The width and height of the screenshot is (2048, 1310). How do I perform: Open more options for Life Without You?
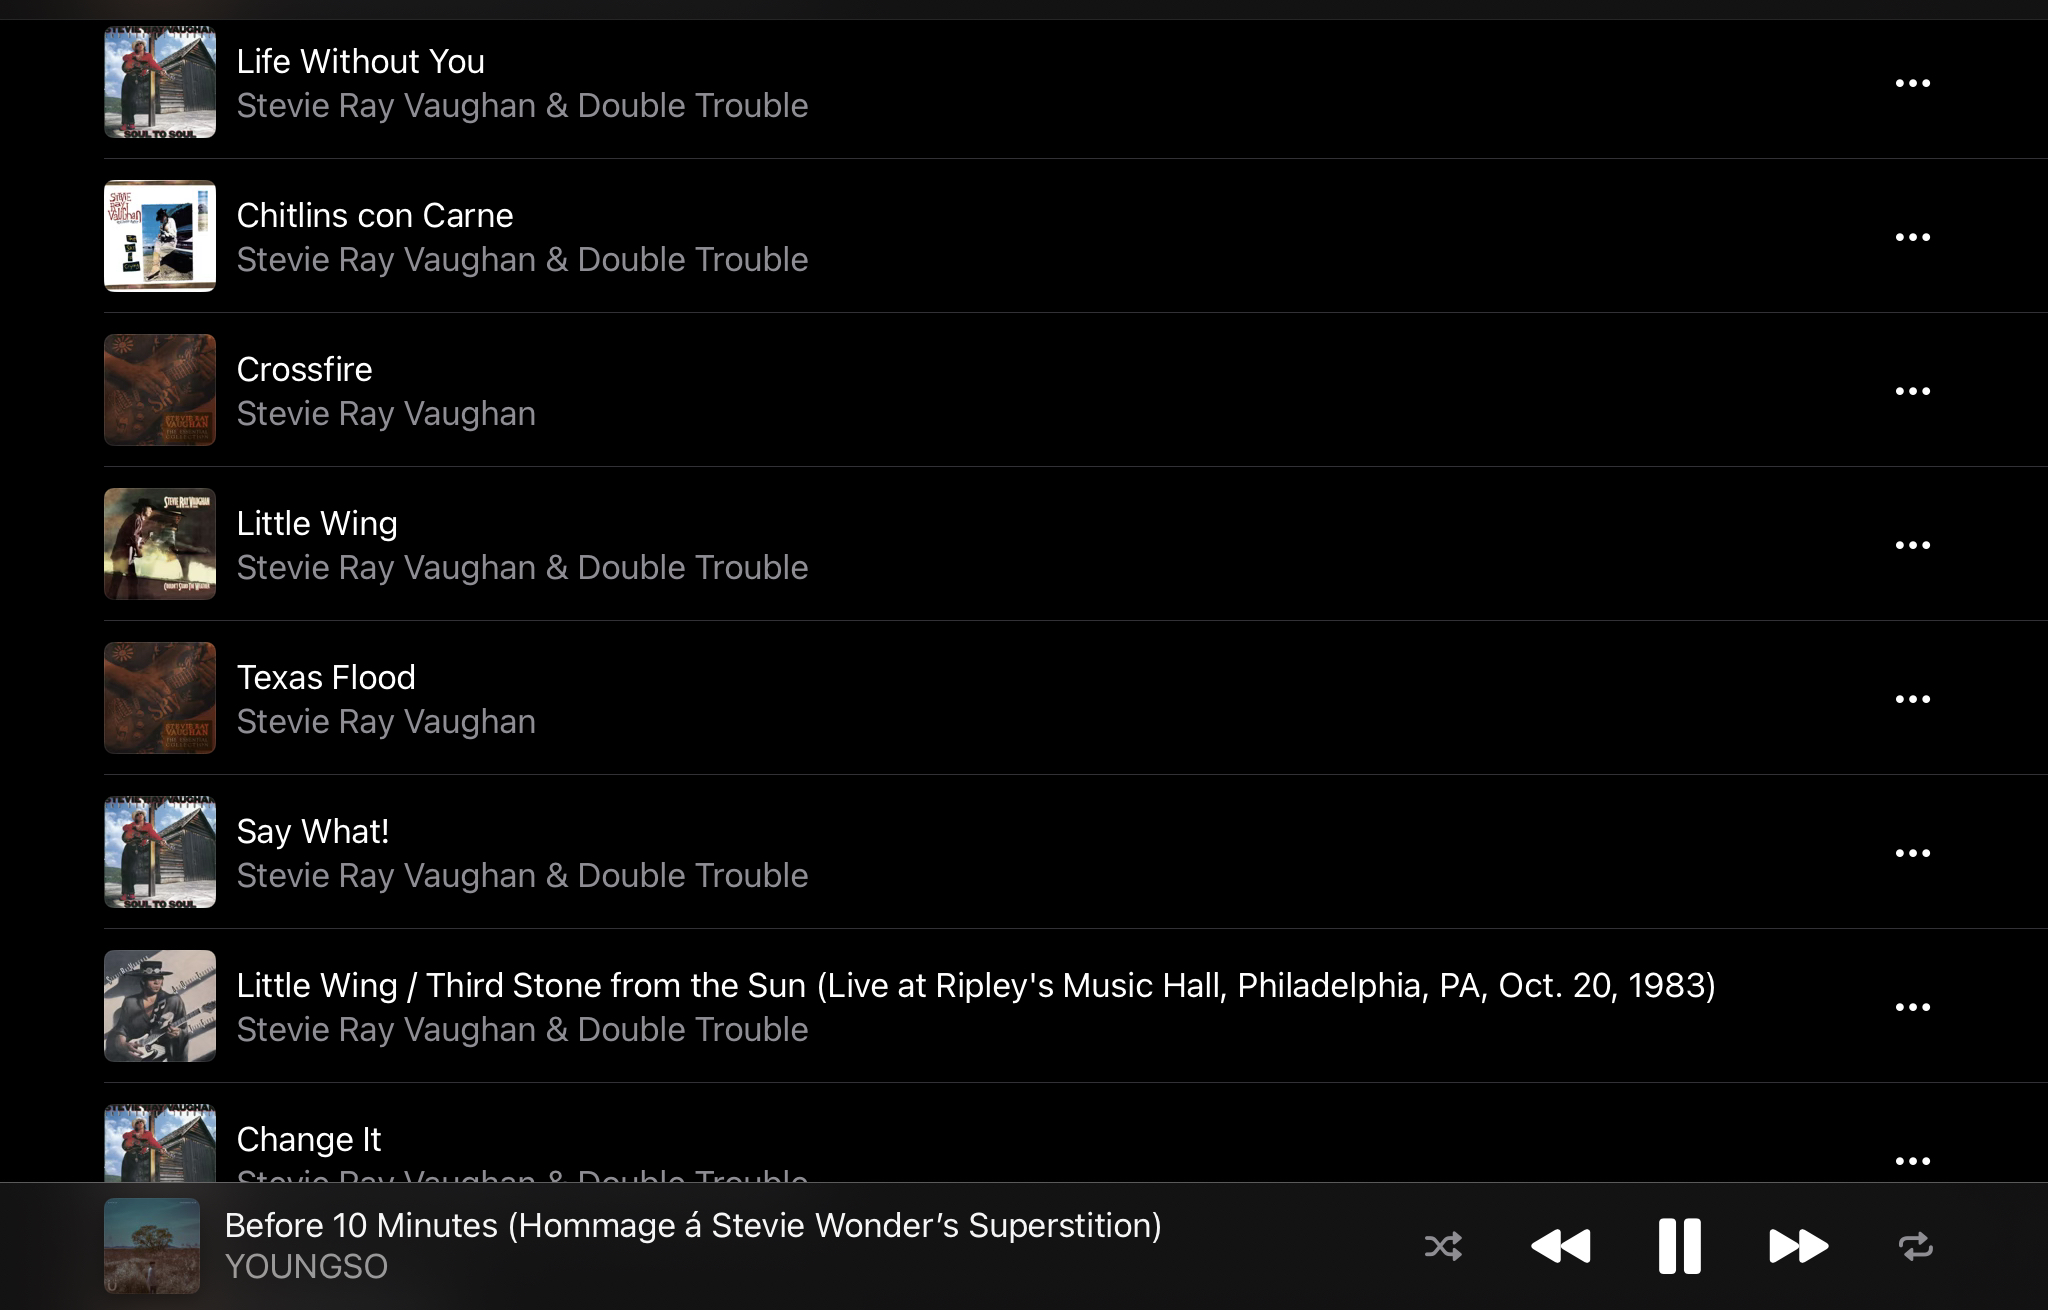pos(1913,83)
